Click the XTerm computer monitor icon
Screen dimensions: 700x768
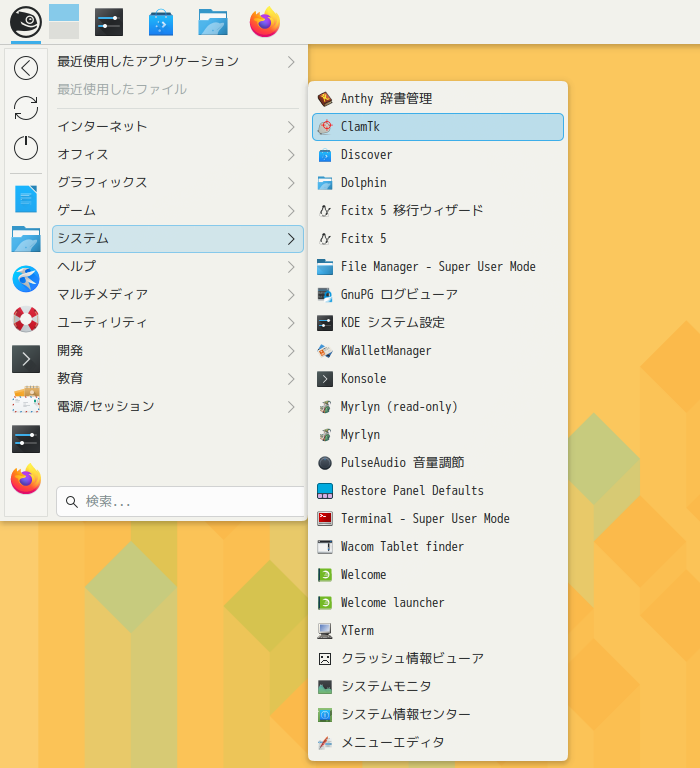tap(325, 631)
